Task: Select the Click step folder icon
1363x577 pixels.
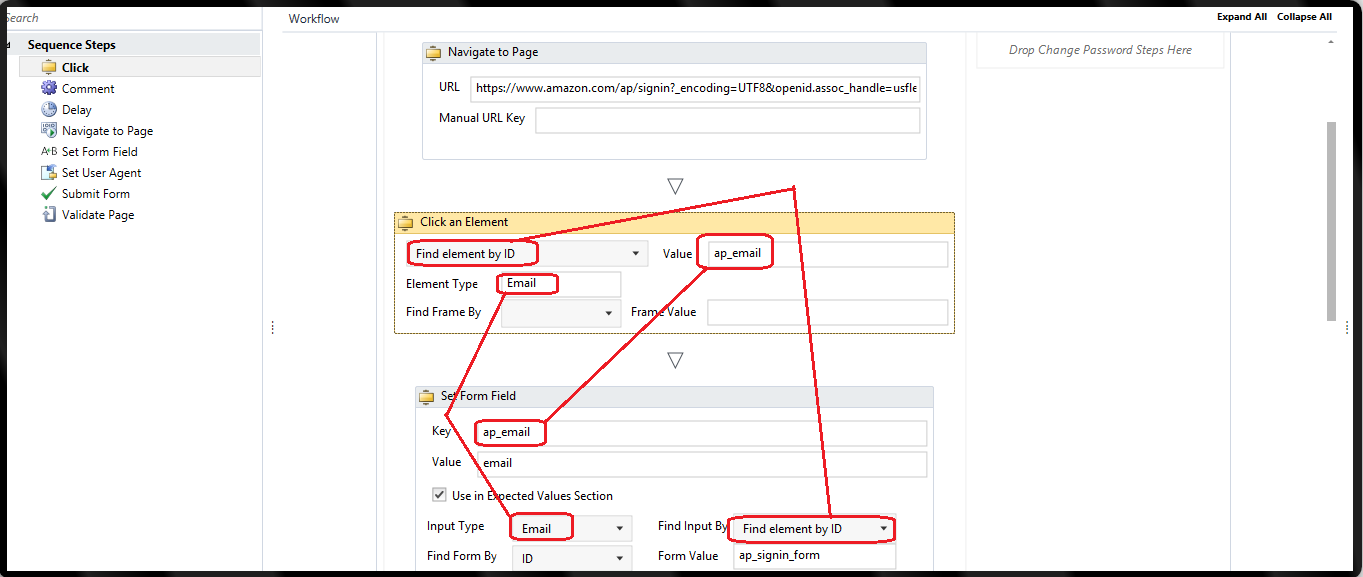Action: 49,67
